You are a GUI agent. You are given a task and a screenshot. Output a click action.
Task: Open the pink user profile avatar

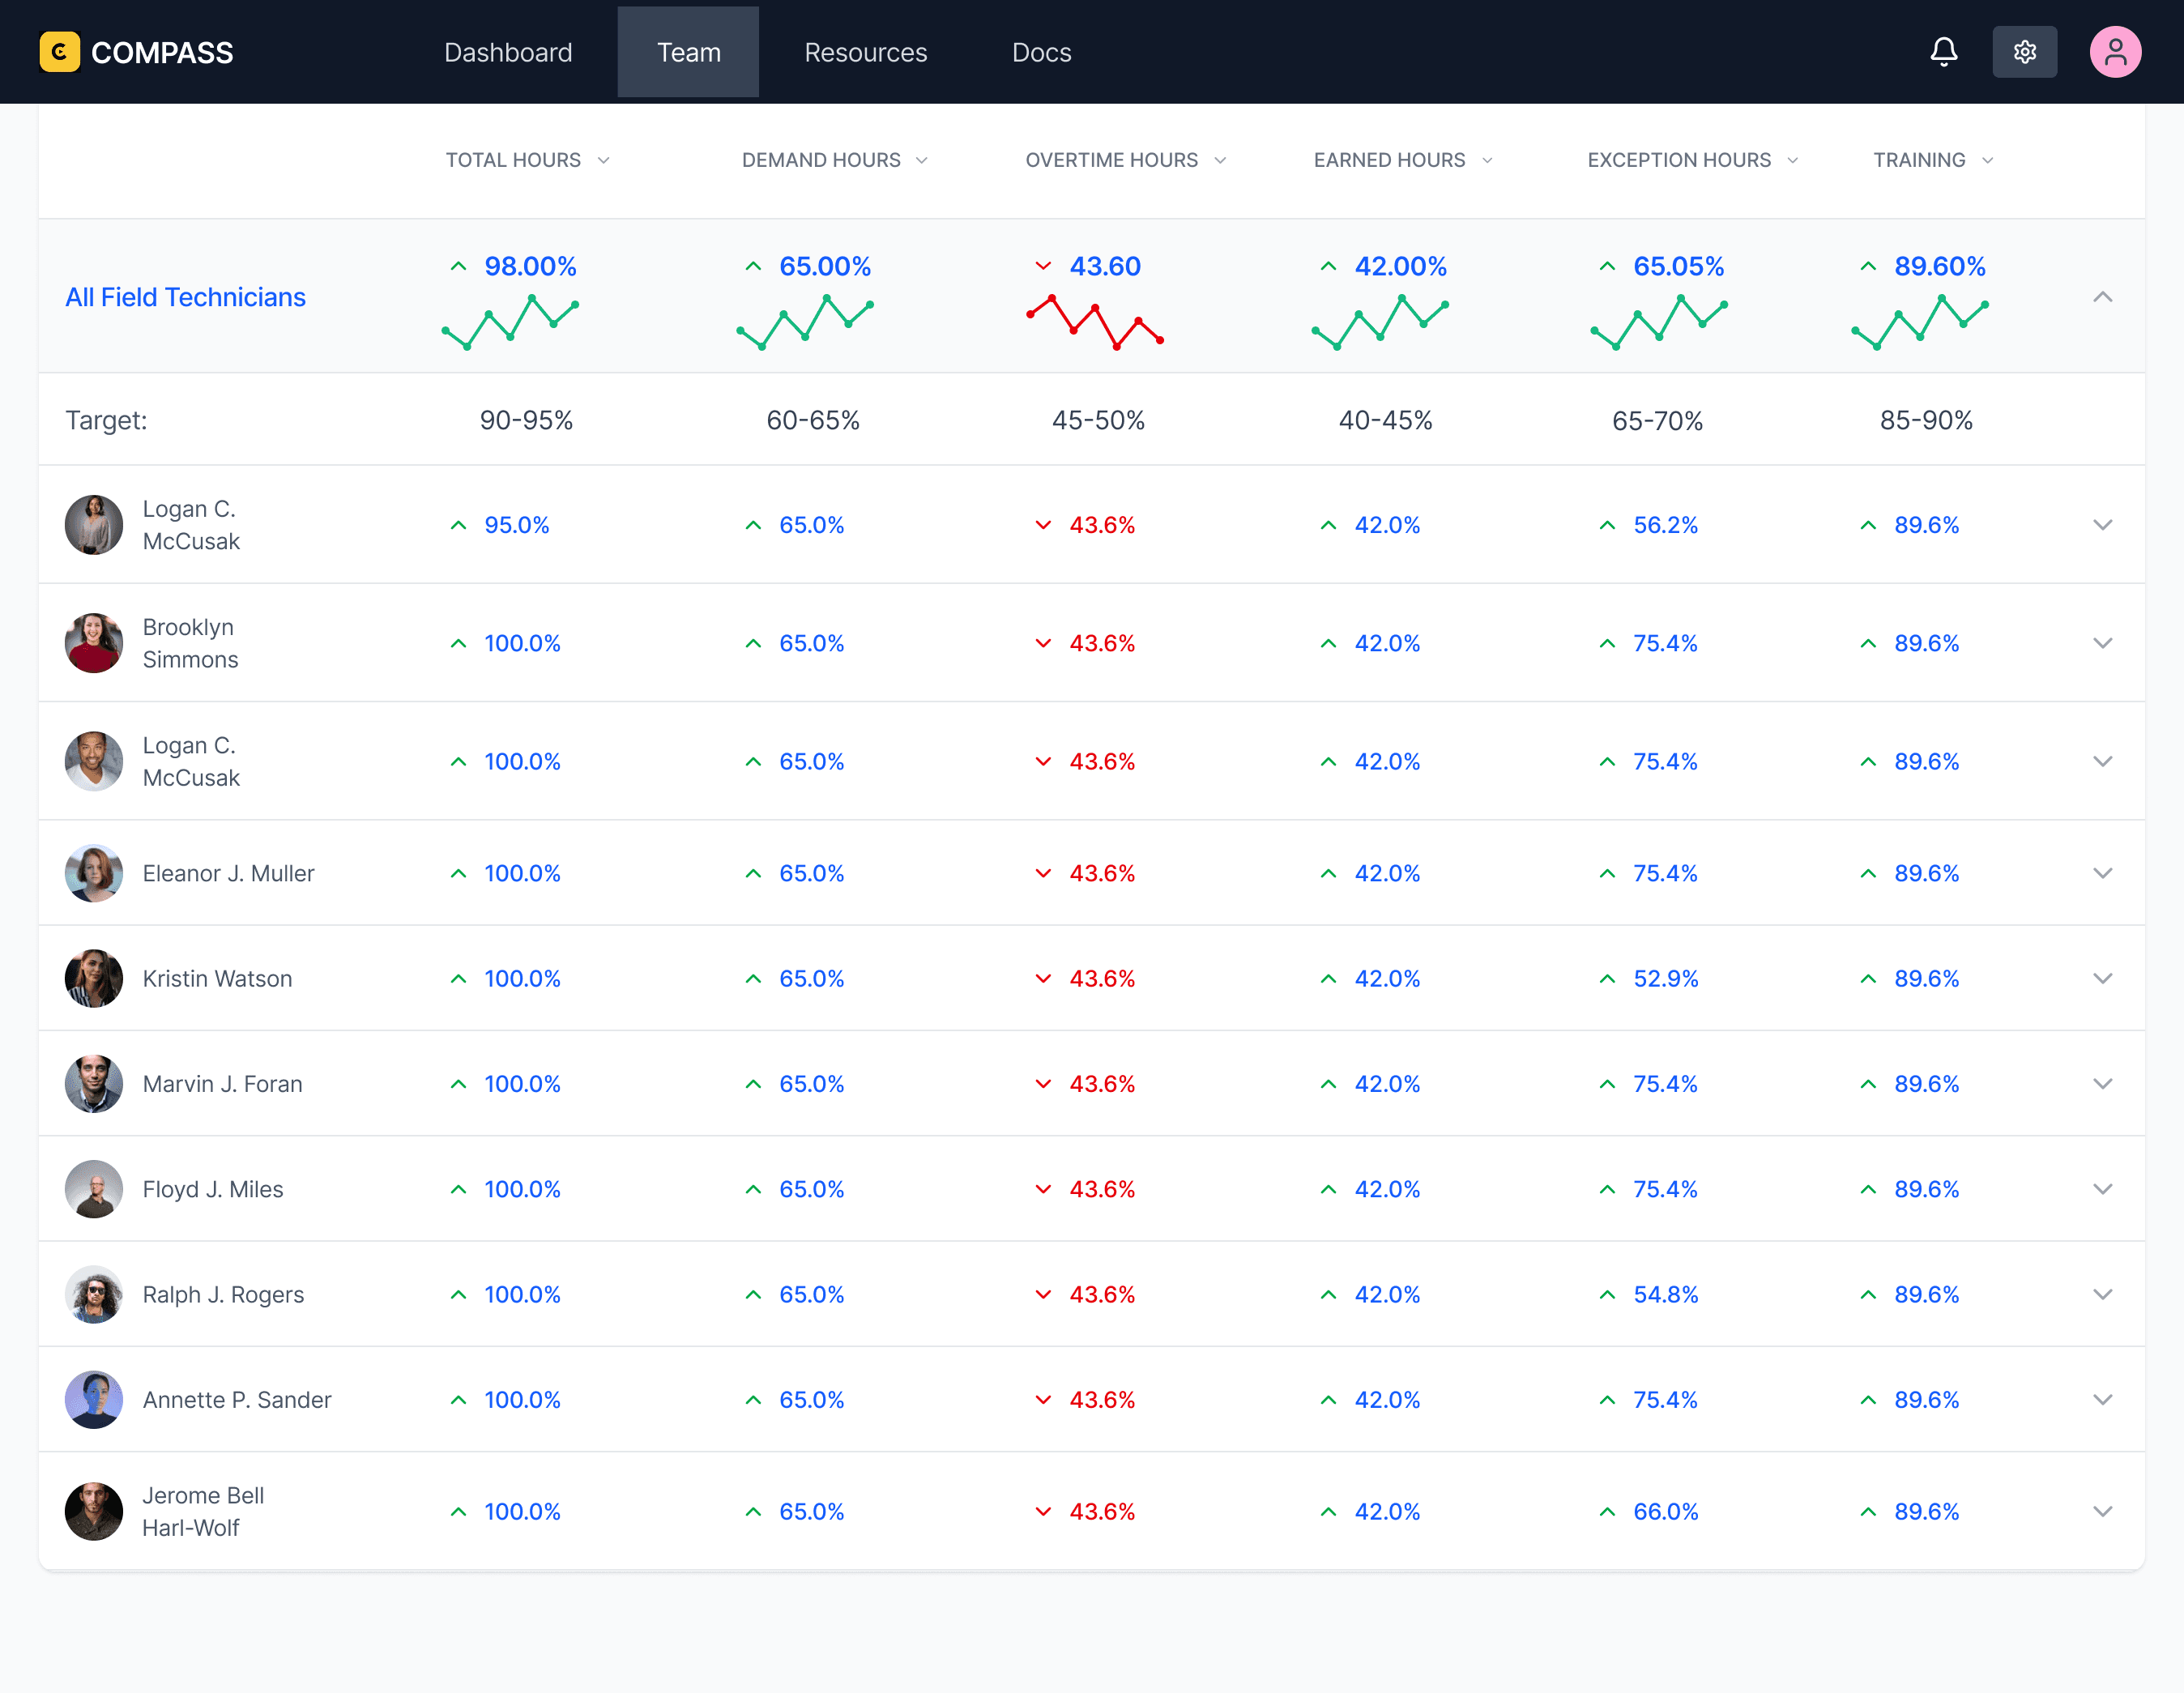coord(2114,52)
